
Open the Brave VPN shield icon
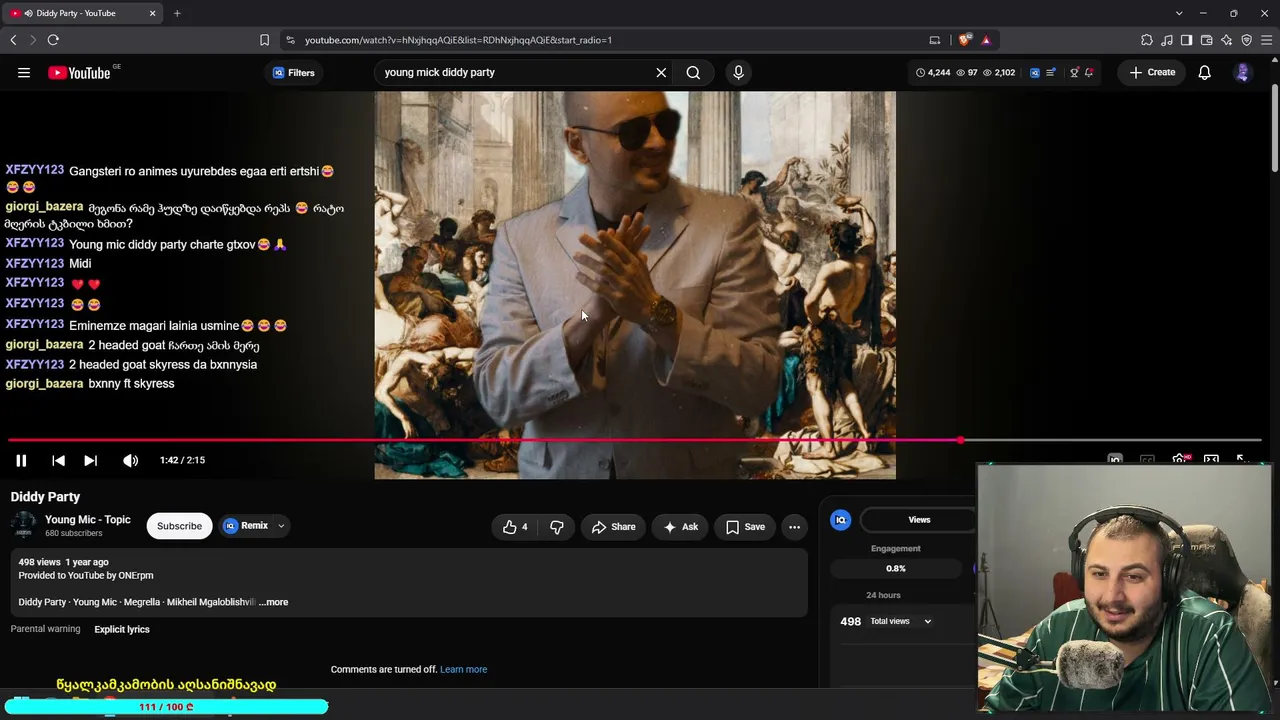[x=1246, y=40]
